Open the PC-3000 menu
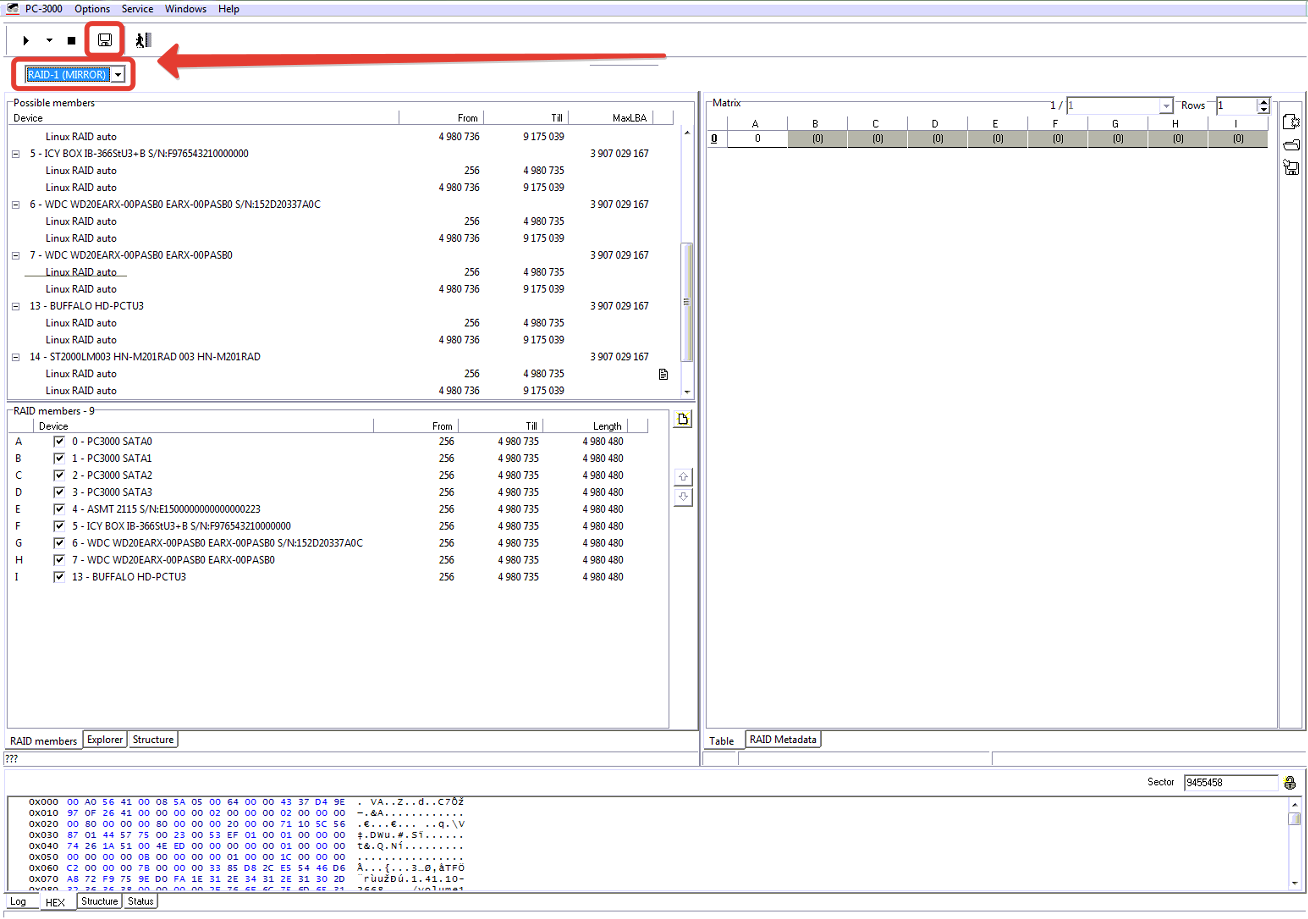1308x919 pixels. (35, 9)
